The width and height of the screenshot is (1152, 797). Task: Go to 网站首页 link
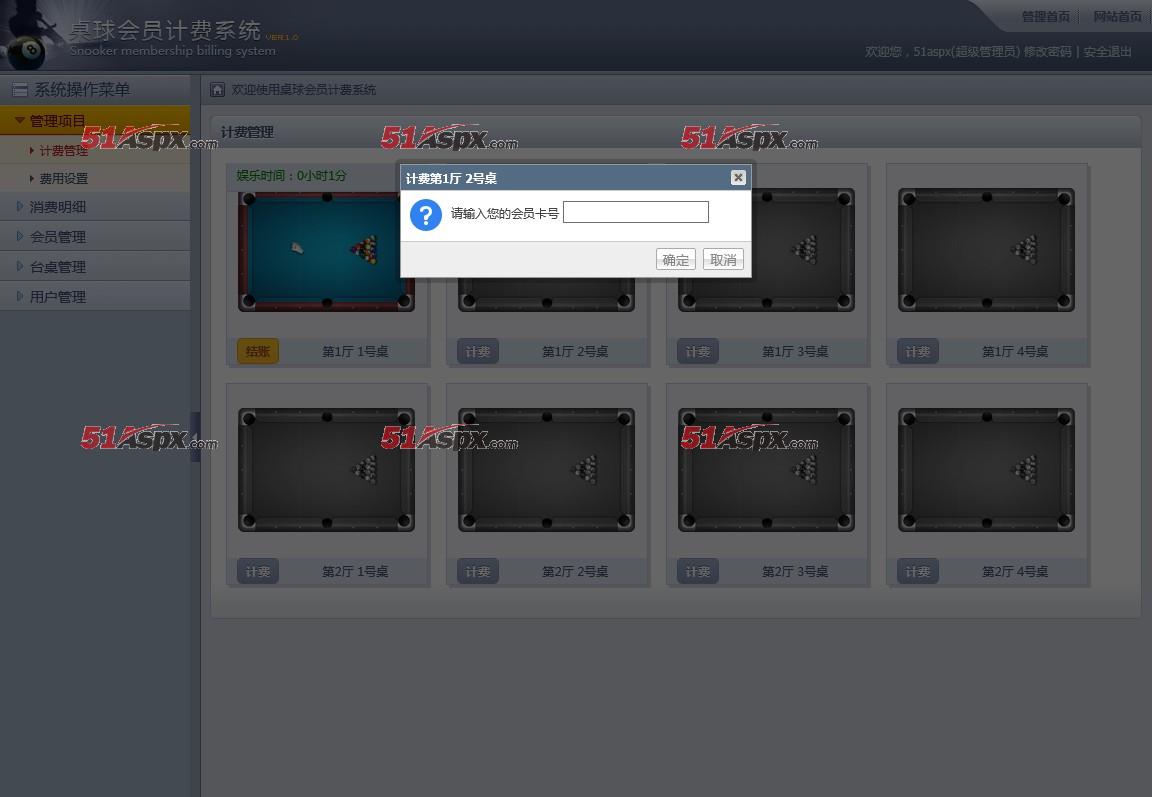pyautogui.click(x=1117, y=16)
